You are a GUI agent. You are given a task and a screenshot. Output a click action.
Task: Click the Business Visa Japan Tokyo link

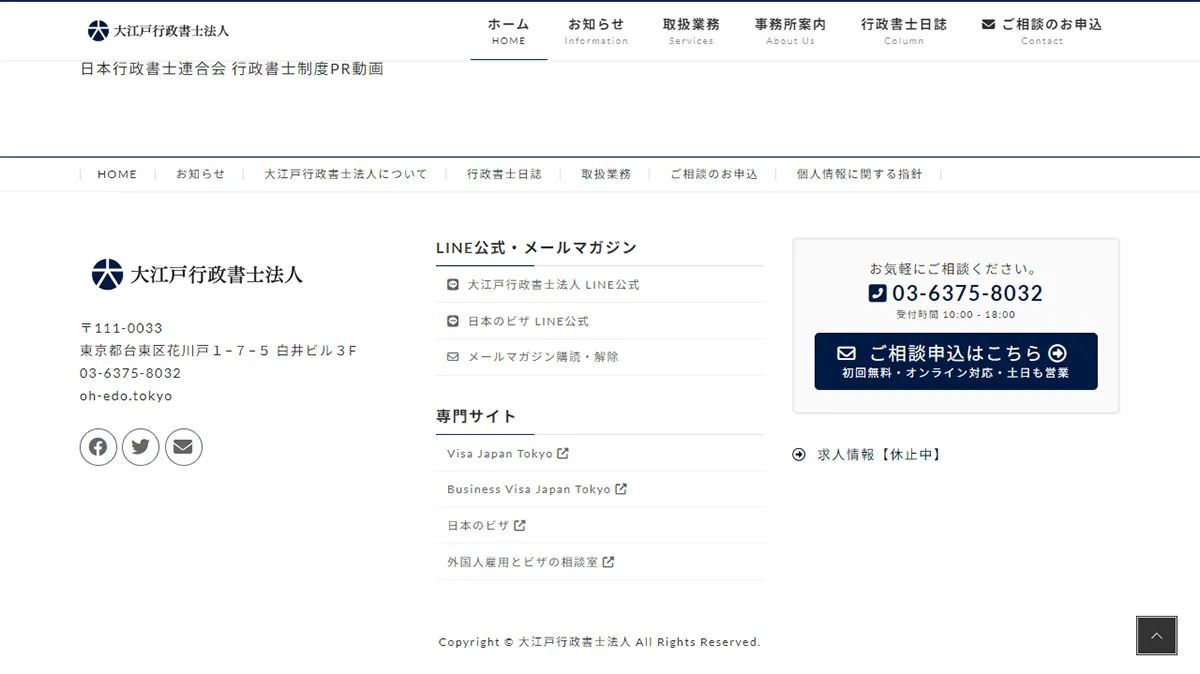[528, 489]
